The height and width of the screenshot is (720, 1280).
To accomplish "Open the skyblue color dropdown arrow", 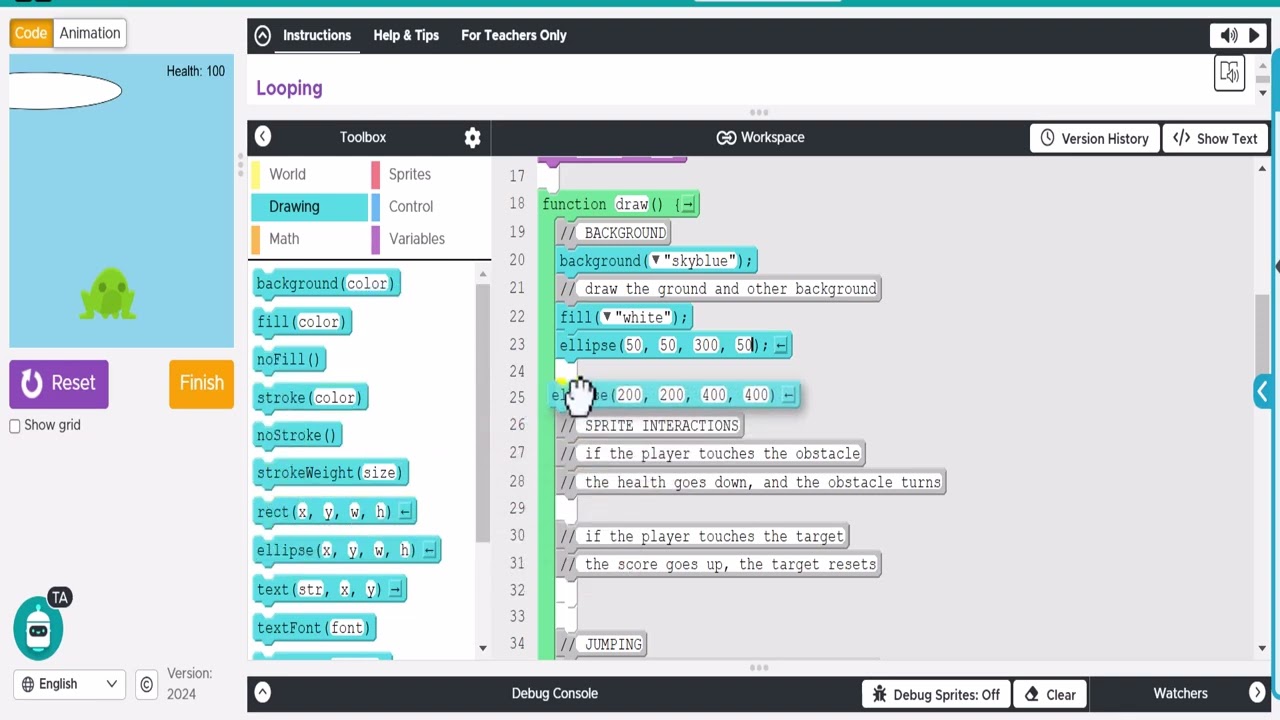I will [x=655, y=261].
